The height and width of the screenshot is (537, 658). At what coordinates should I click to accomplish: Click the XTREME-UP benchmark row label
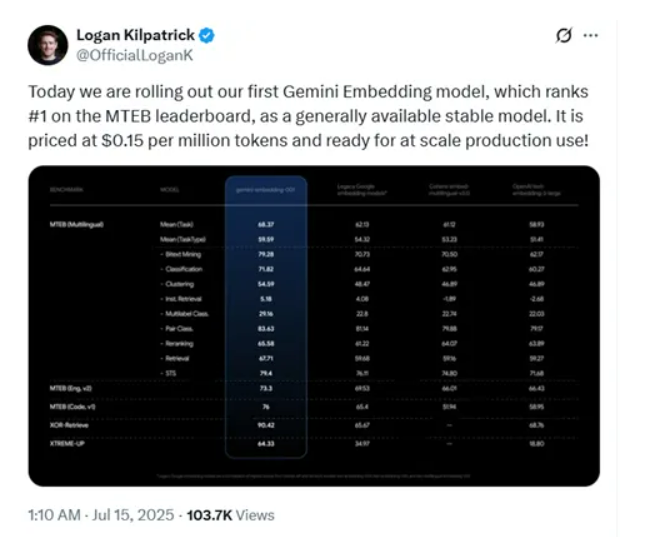click(x=67, y=444)
